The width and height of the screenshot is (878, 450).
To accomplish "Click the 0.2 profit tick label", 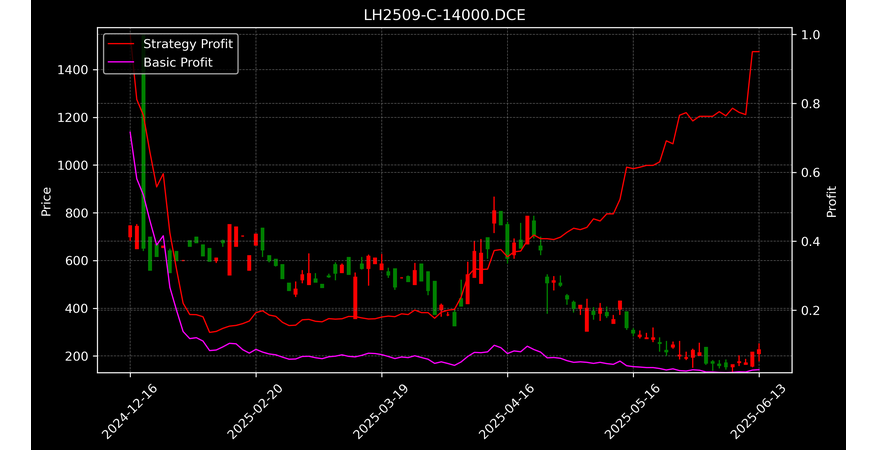I will pos(810,310).
